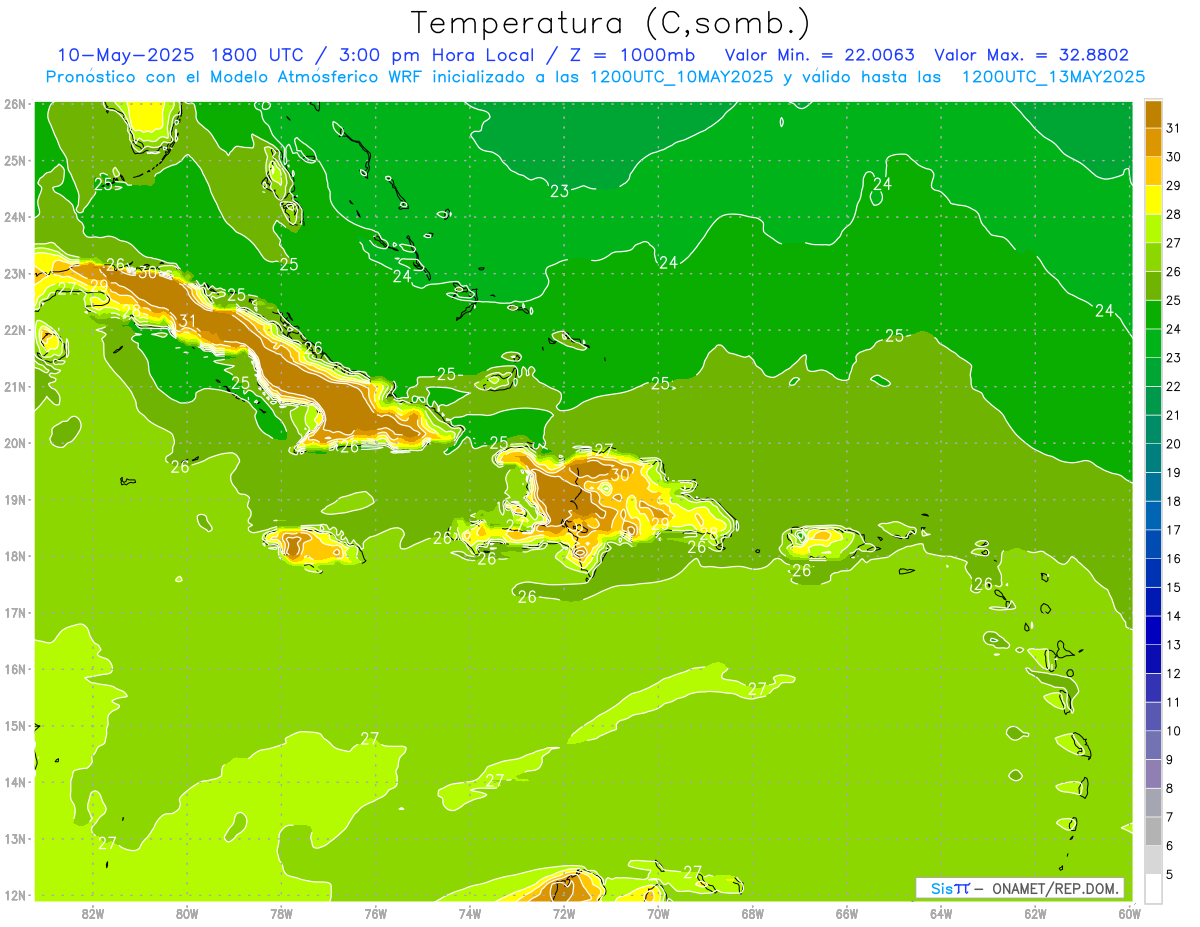Screen dimensions: 1200x927
Task: Click the teal legend swatch between 19 and 20
Action: tap(1154, 457)
